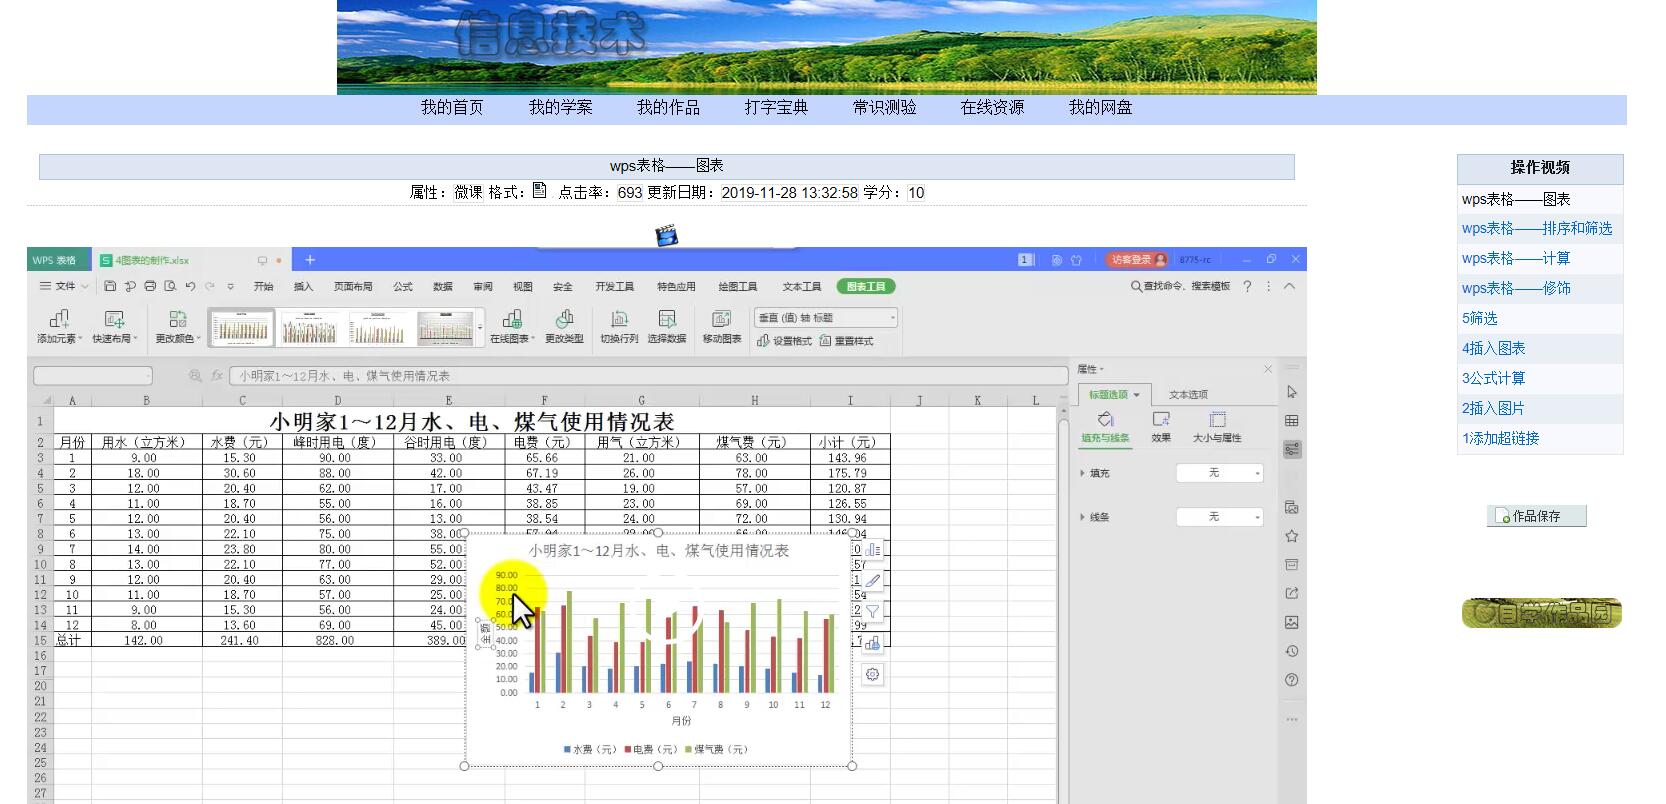Open the 开始 ribbon tab
This screenshot has width=1666, height=804.
coord(263,286)
